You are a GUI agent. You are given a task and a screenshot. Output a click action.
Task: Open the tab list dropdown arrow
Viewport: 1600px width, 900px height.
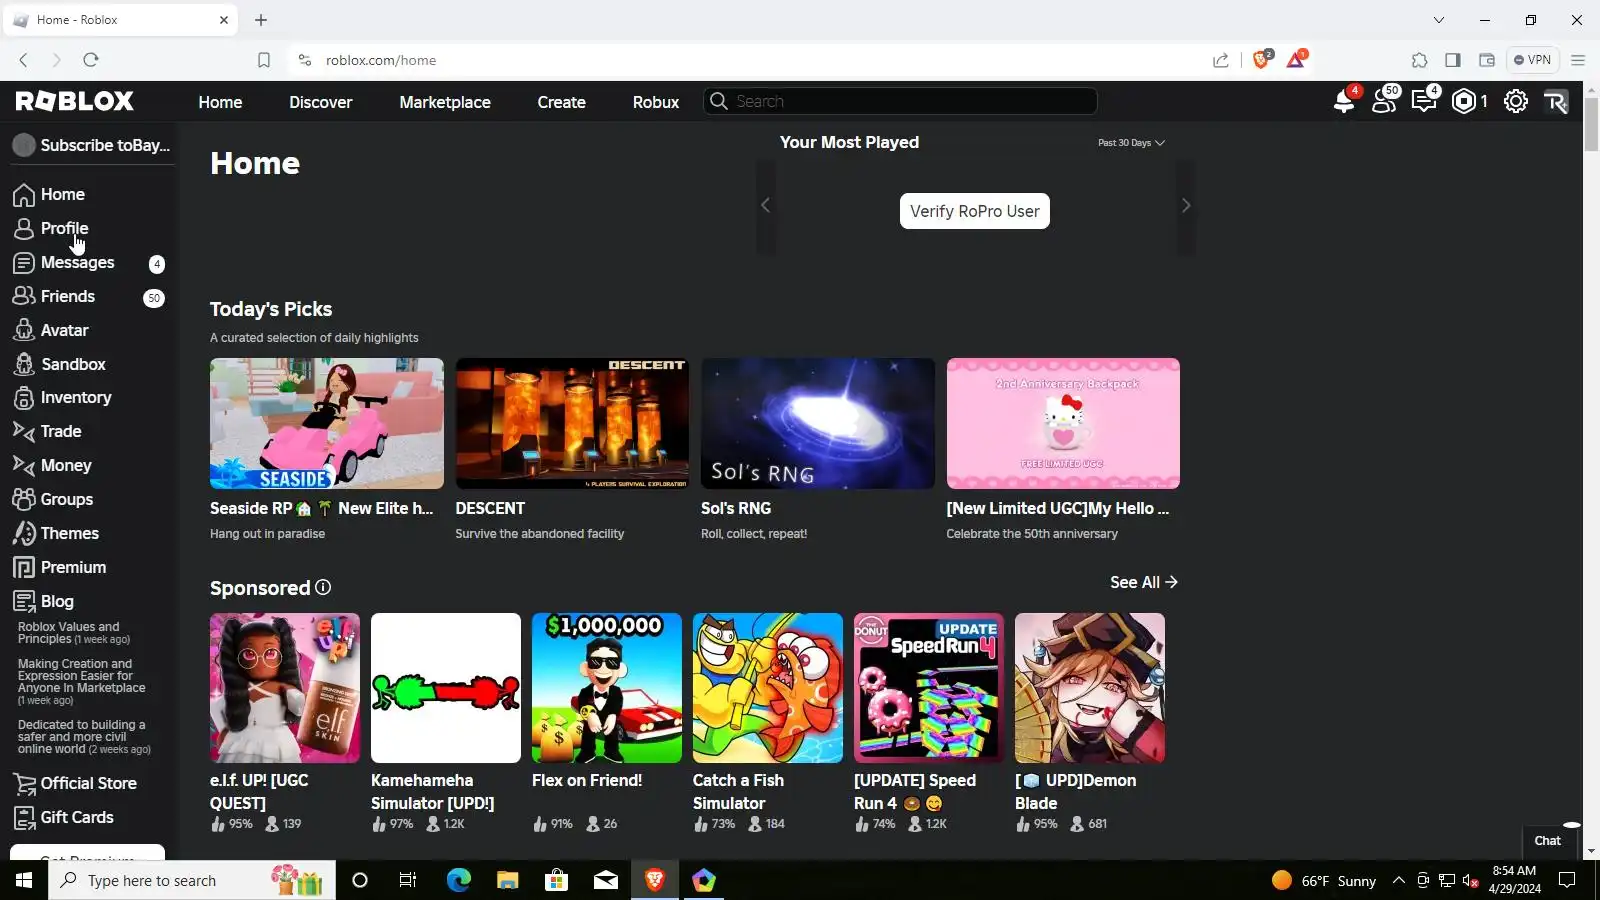tap(1439, 20)
